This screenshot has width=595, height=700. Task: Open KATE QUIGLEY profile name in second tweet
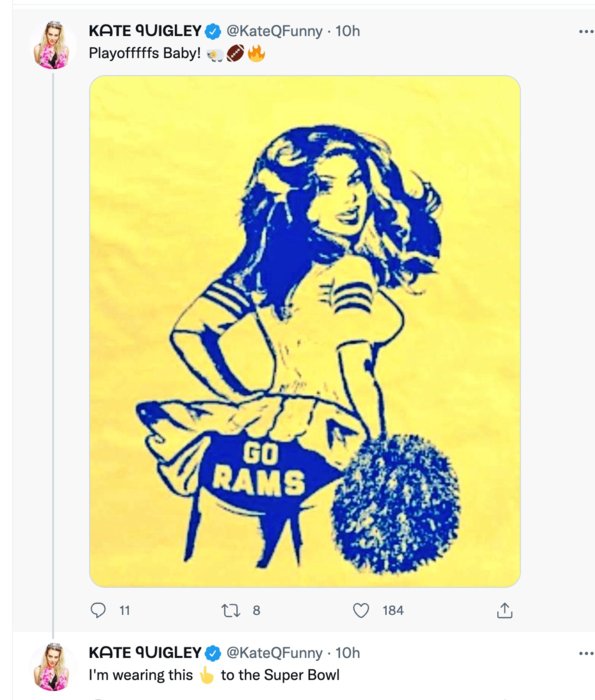click(145, 653)
